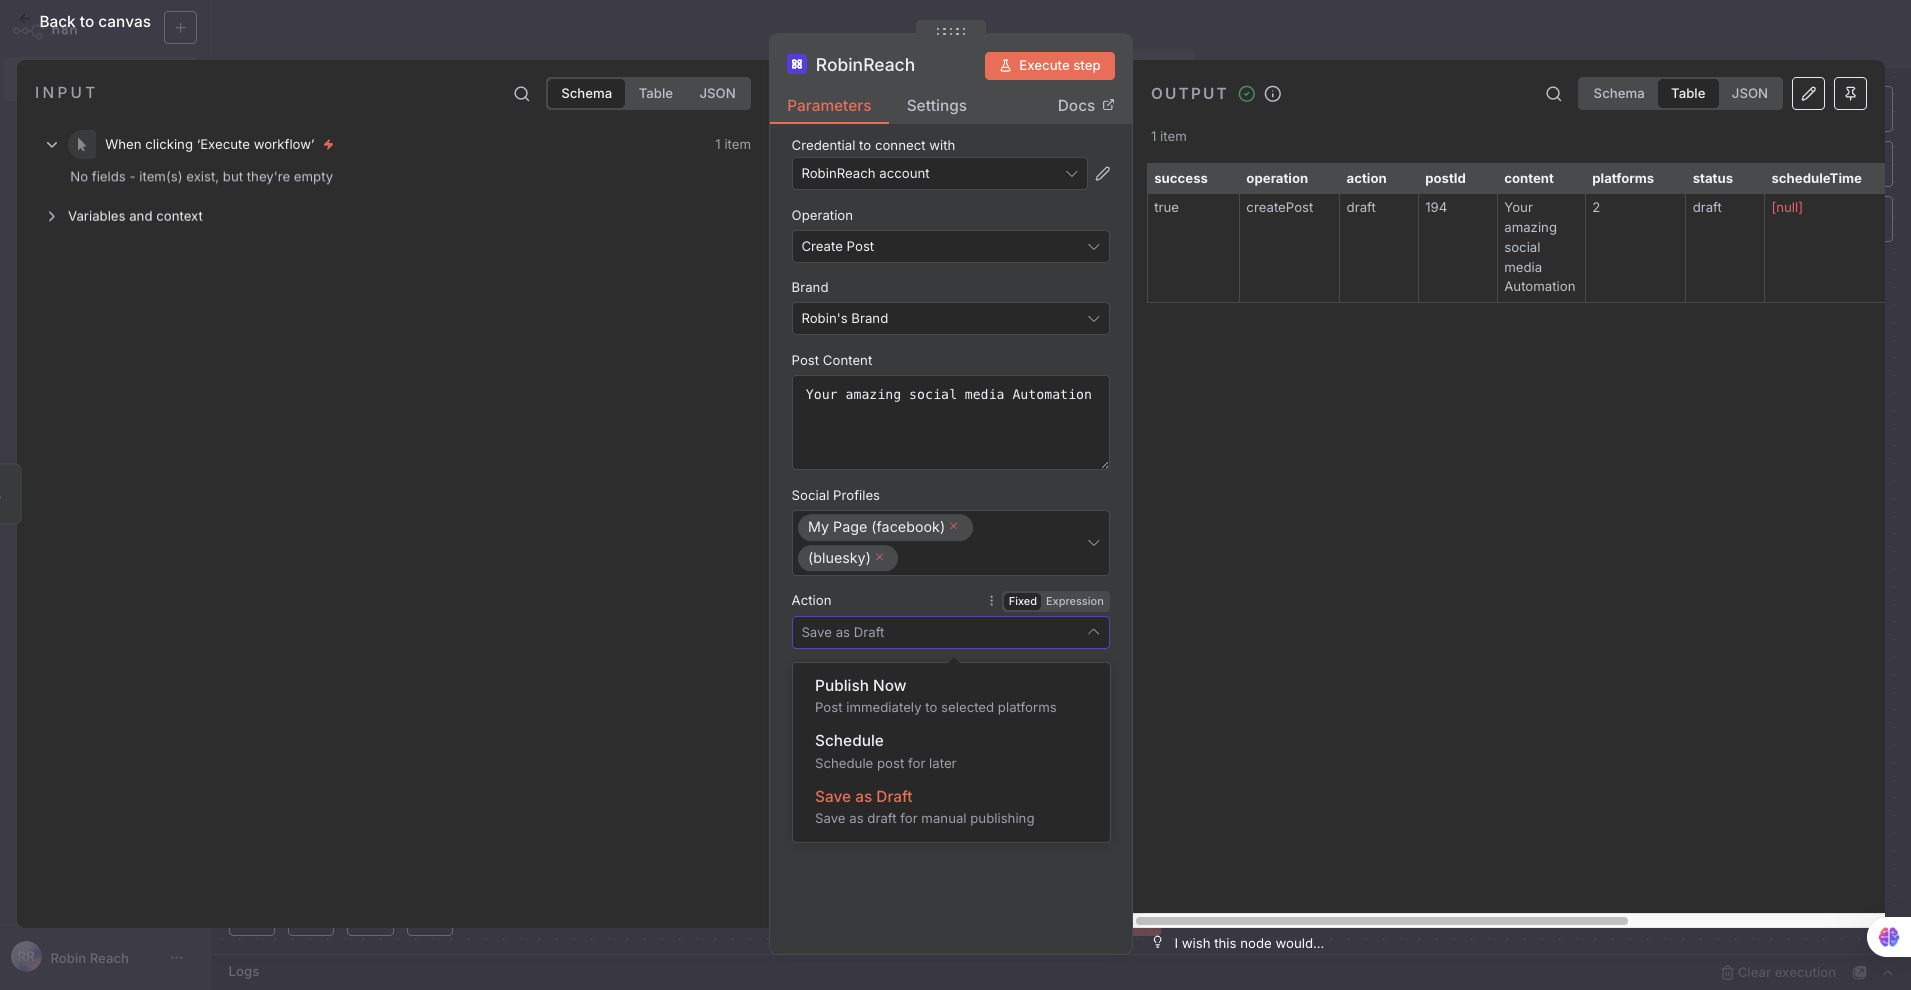Screen dimensions: 1911x990
Task: Switch the Action field to Fixed mode
Action: (x=1022, y=601)
